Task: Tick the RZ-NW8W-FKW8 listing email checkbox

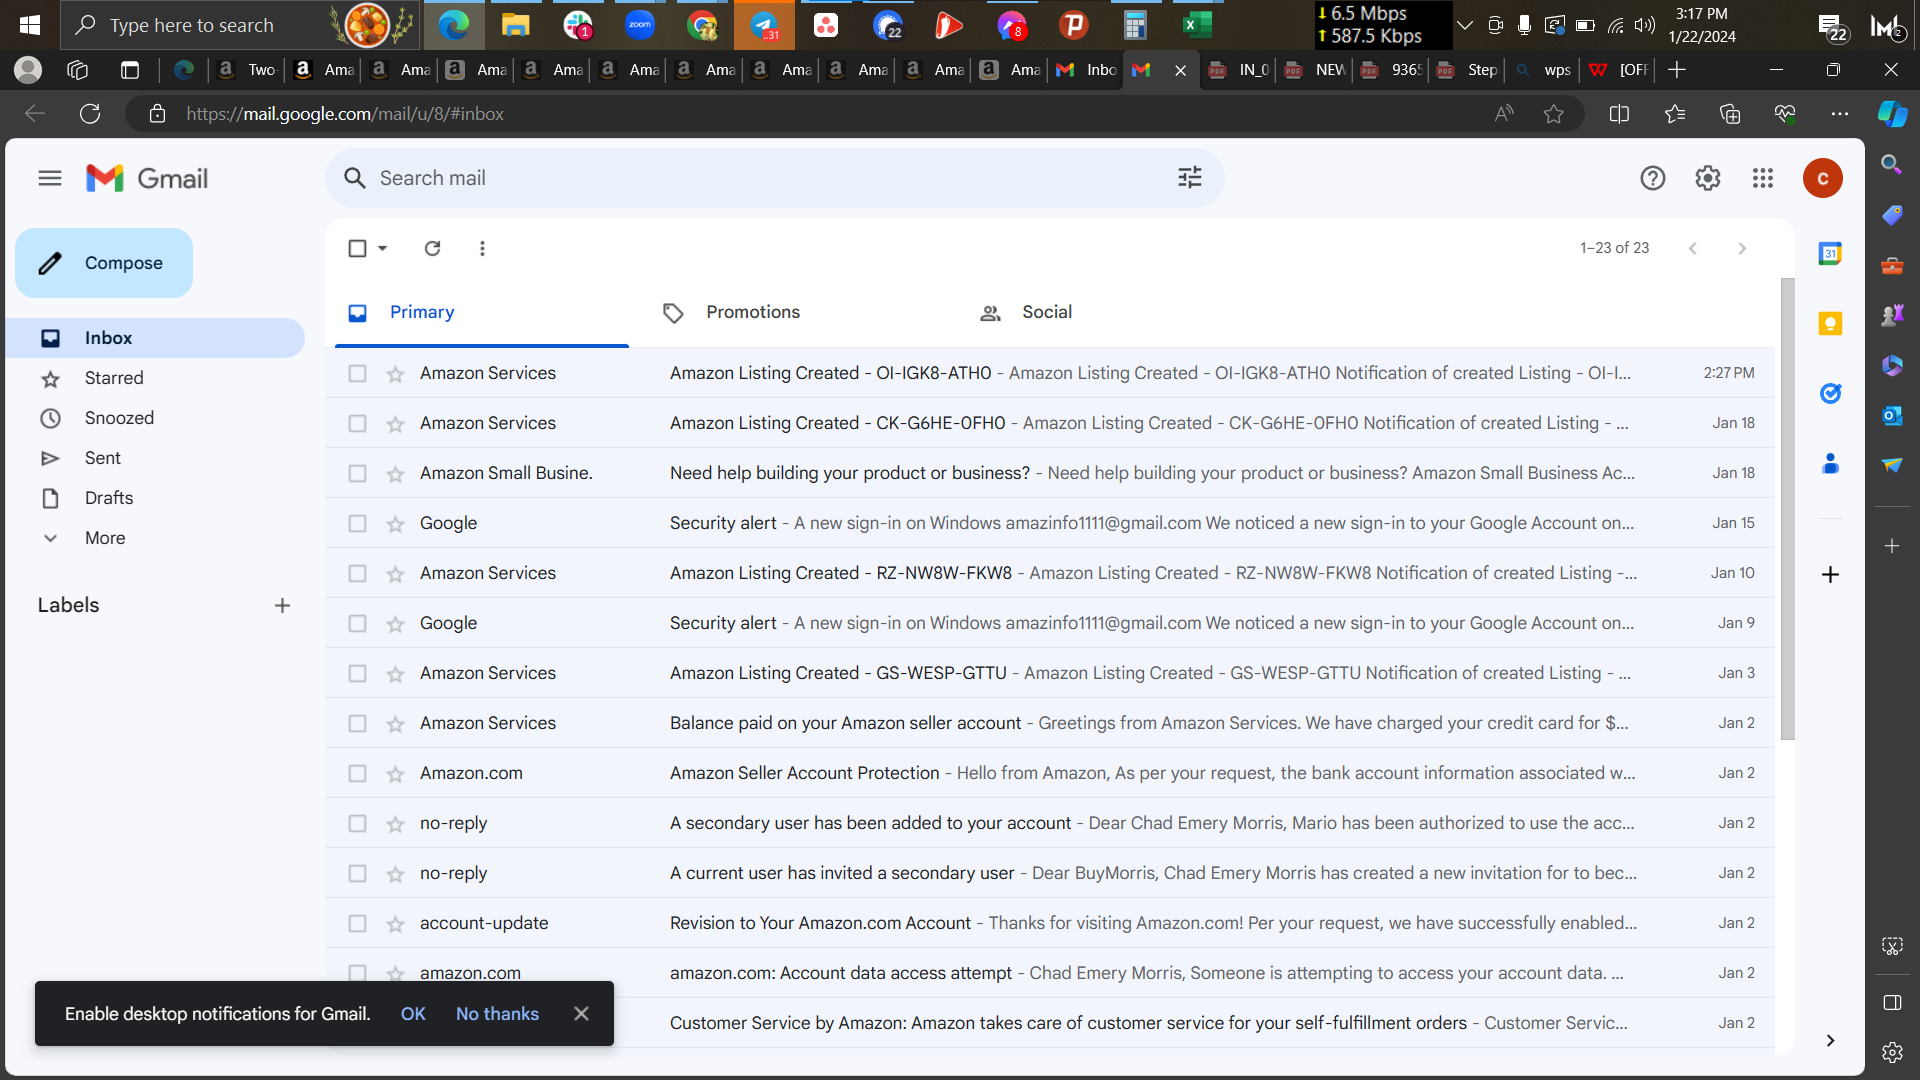Action: [357, 573]
